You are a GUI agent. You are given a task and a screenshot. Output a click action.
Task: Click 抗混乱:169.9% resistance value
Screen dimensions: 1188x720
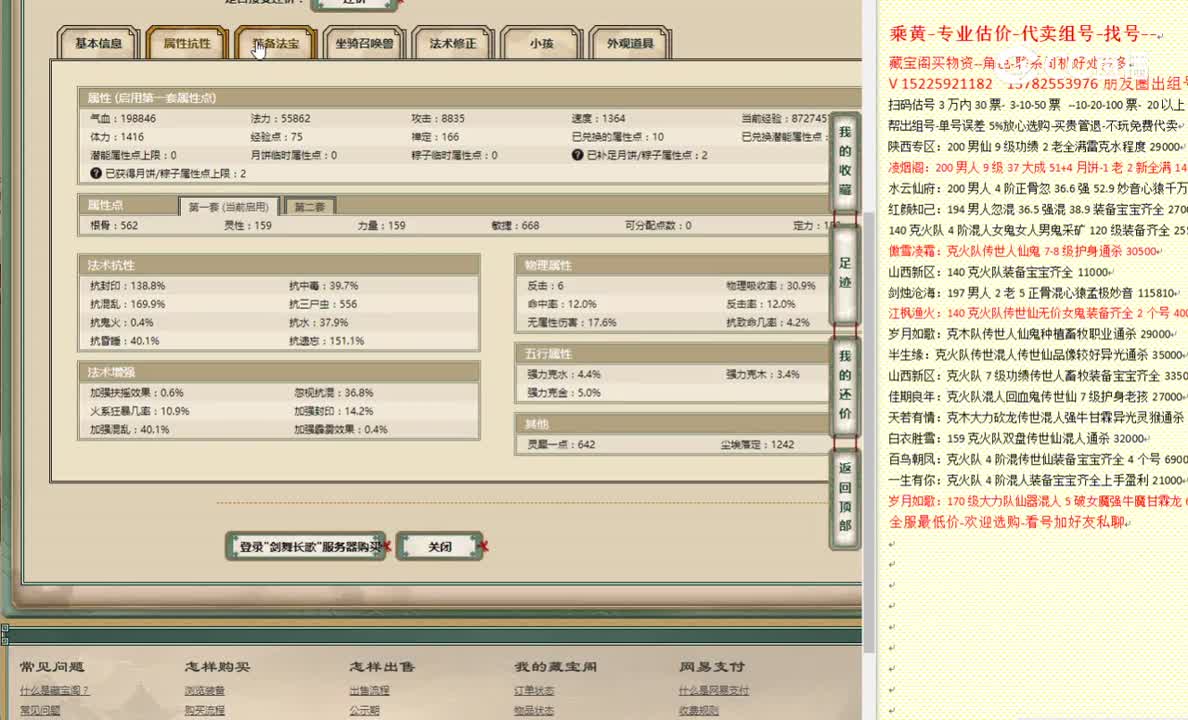click(127, 304)
